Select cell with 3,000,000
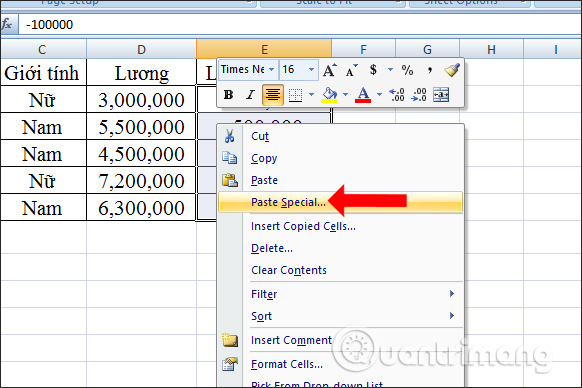582x388 pixels. [x=141, y=100]
